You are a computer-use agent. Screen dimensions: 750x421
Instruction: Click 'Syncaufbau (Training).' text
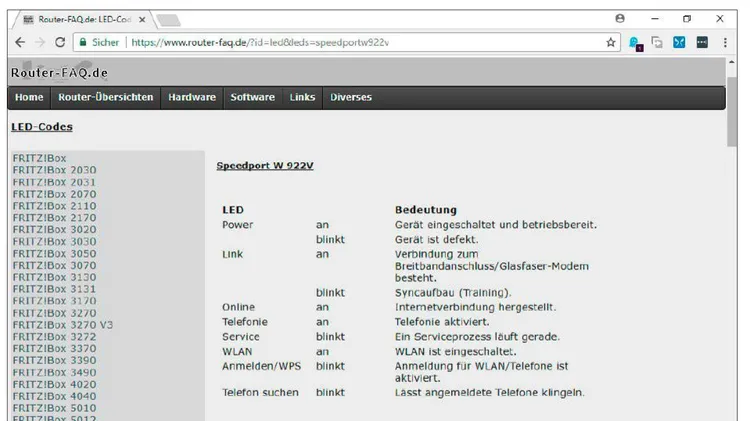tap(453, 293)
